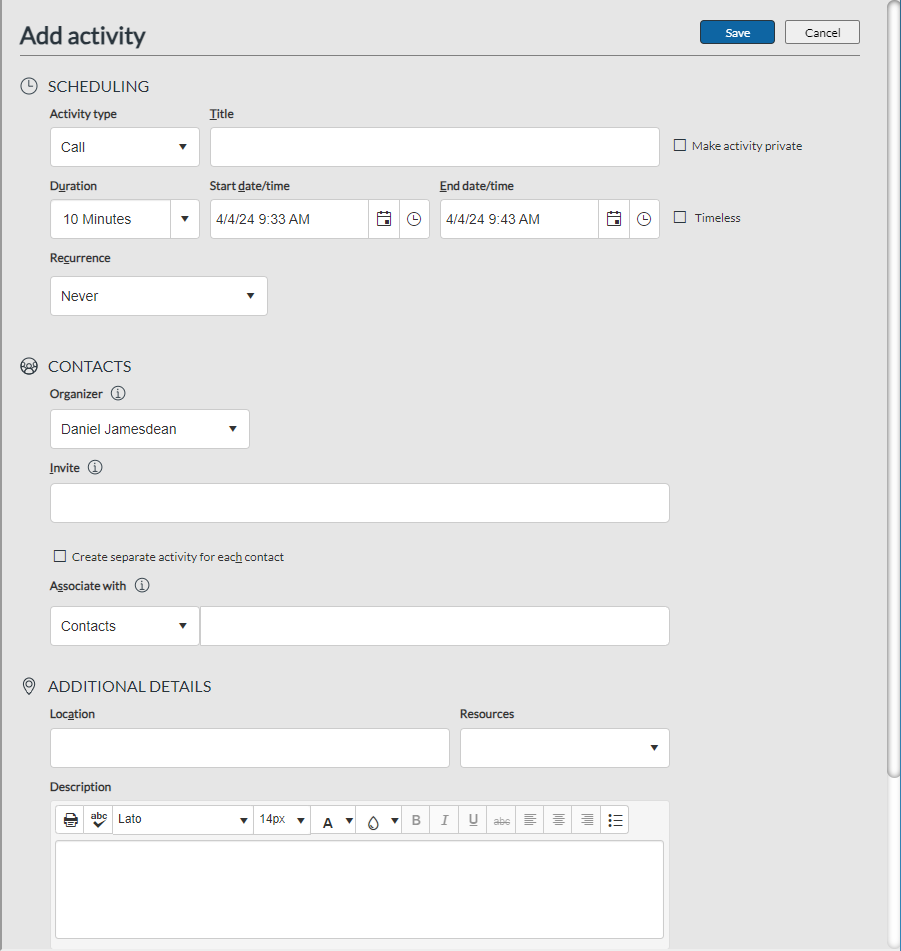Open the end time clock picker
901x951 pixels.
click(644, 219)
